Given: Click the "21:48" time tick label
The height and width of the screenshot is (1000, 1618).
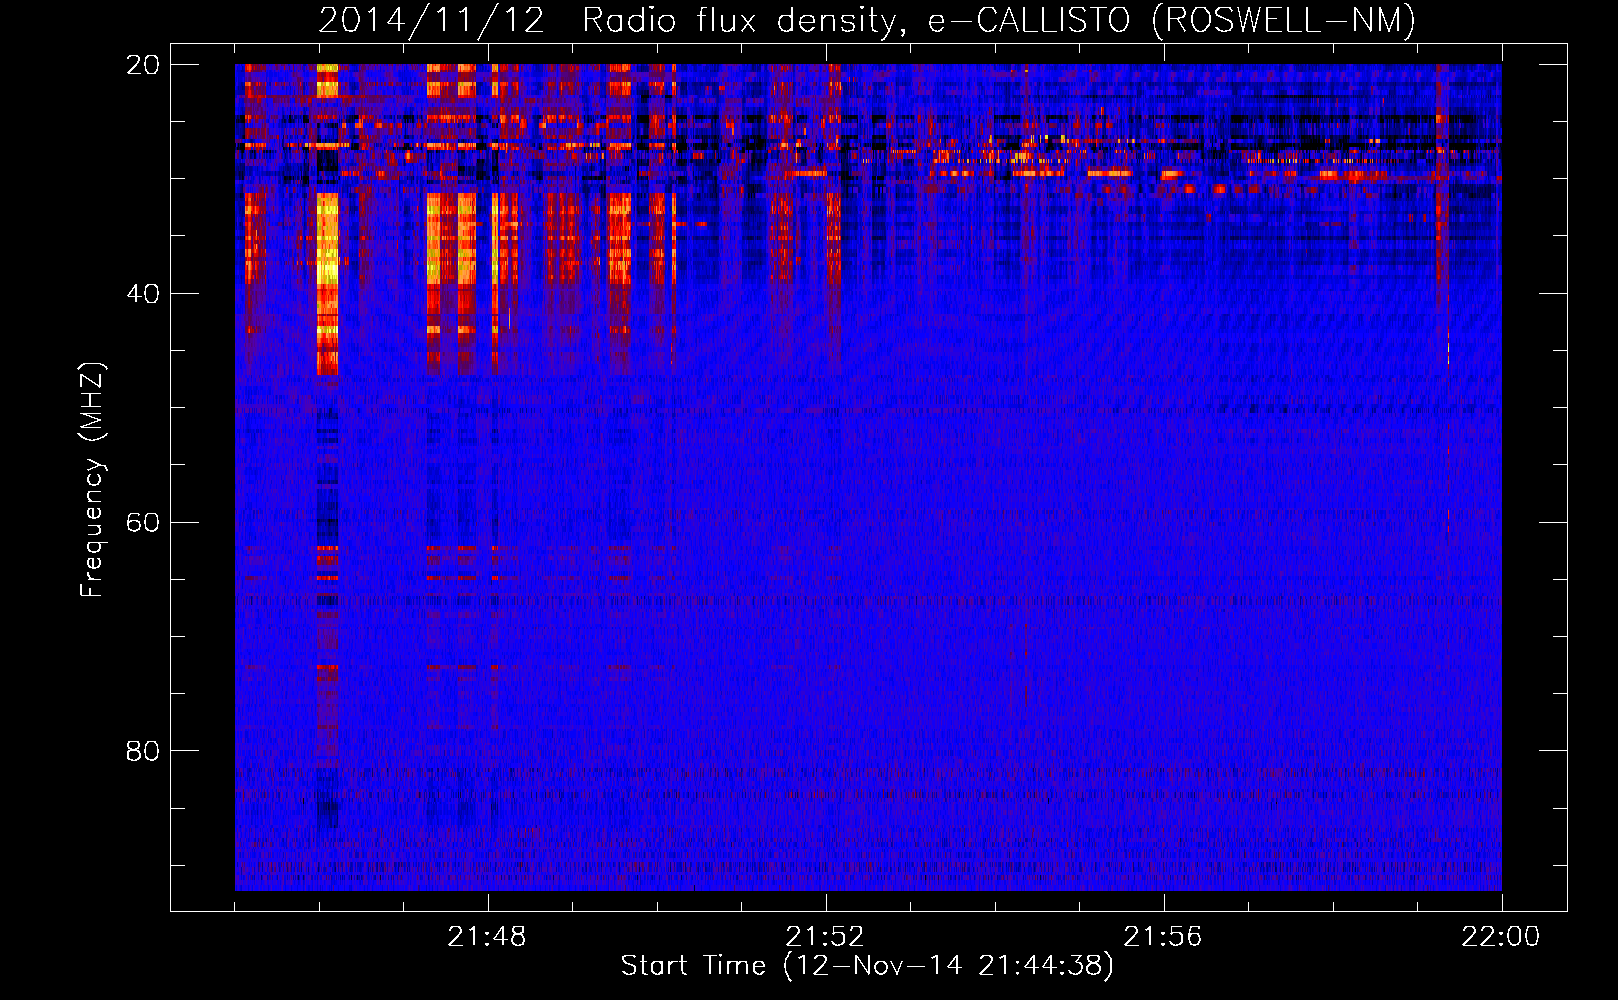Looking at the screenshot, I should tap(487, 937).
